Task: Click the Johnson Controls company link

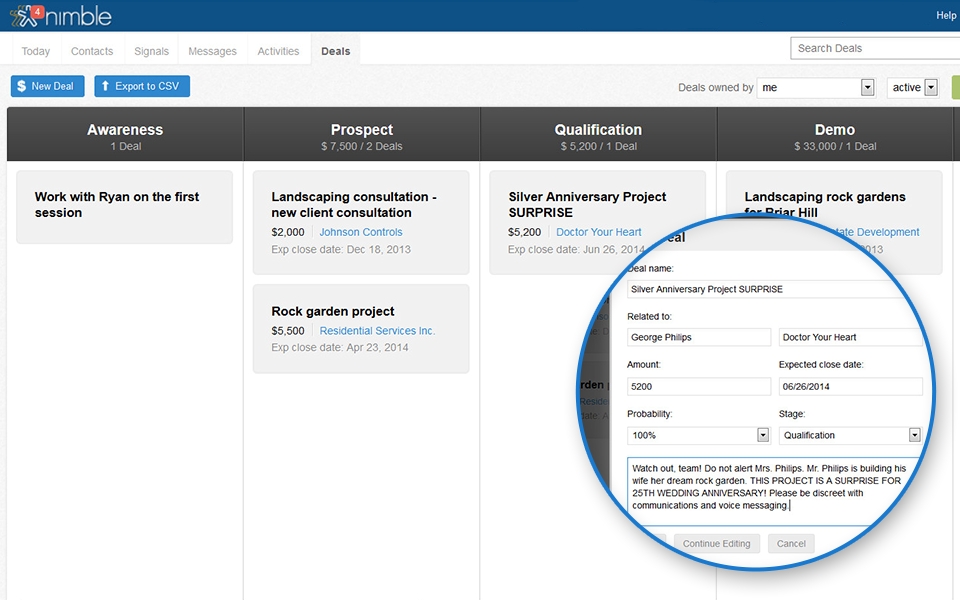Action: (x=360, y=232)
